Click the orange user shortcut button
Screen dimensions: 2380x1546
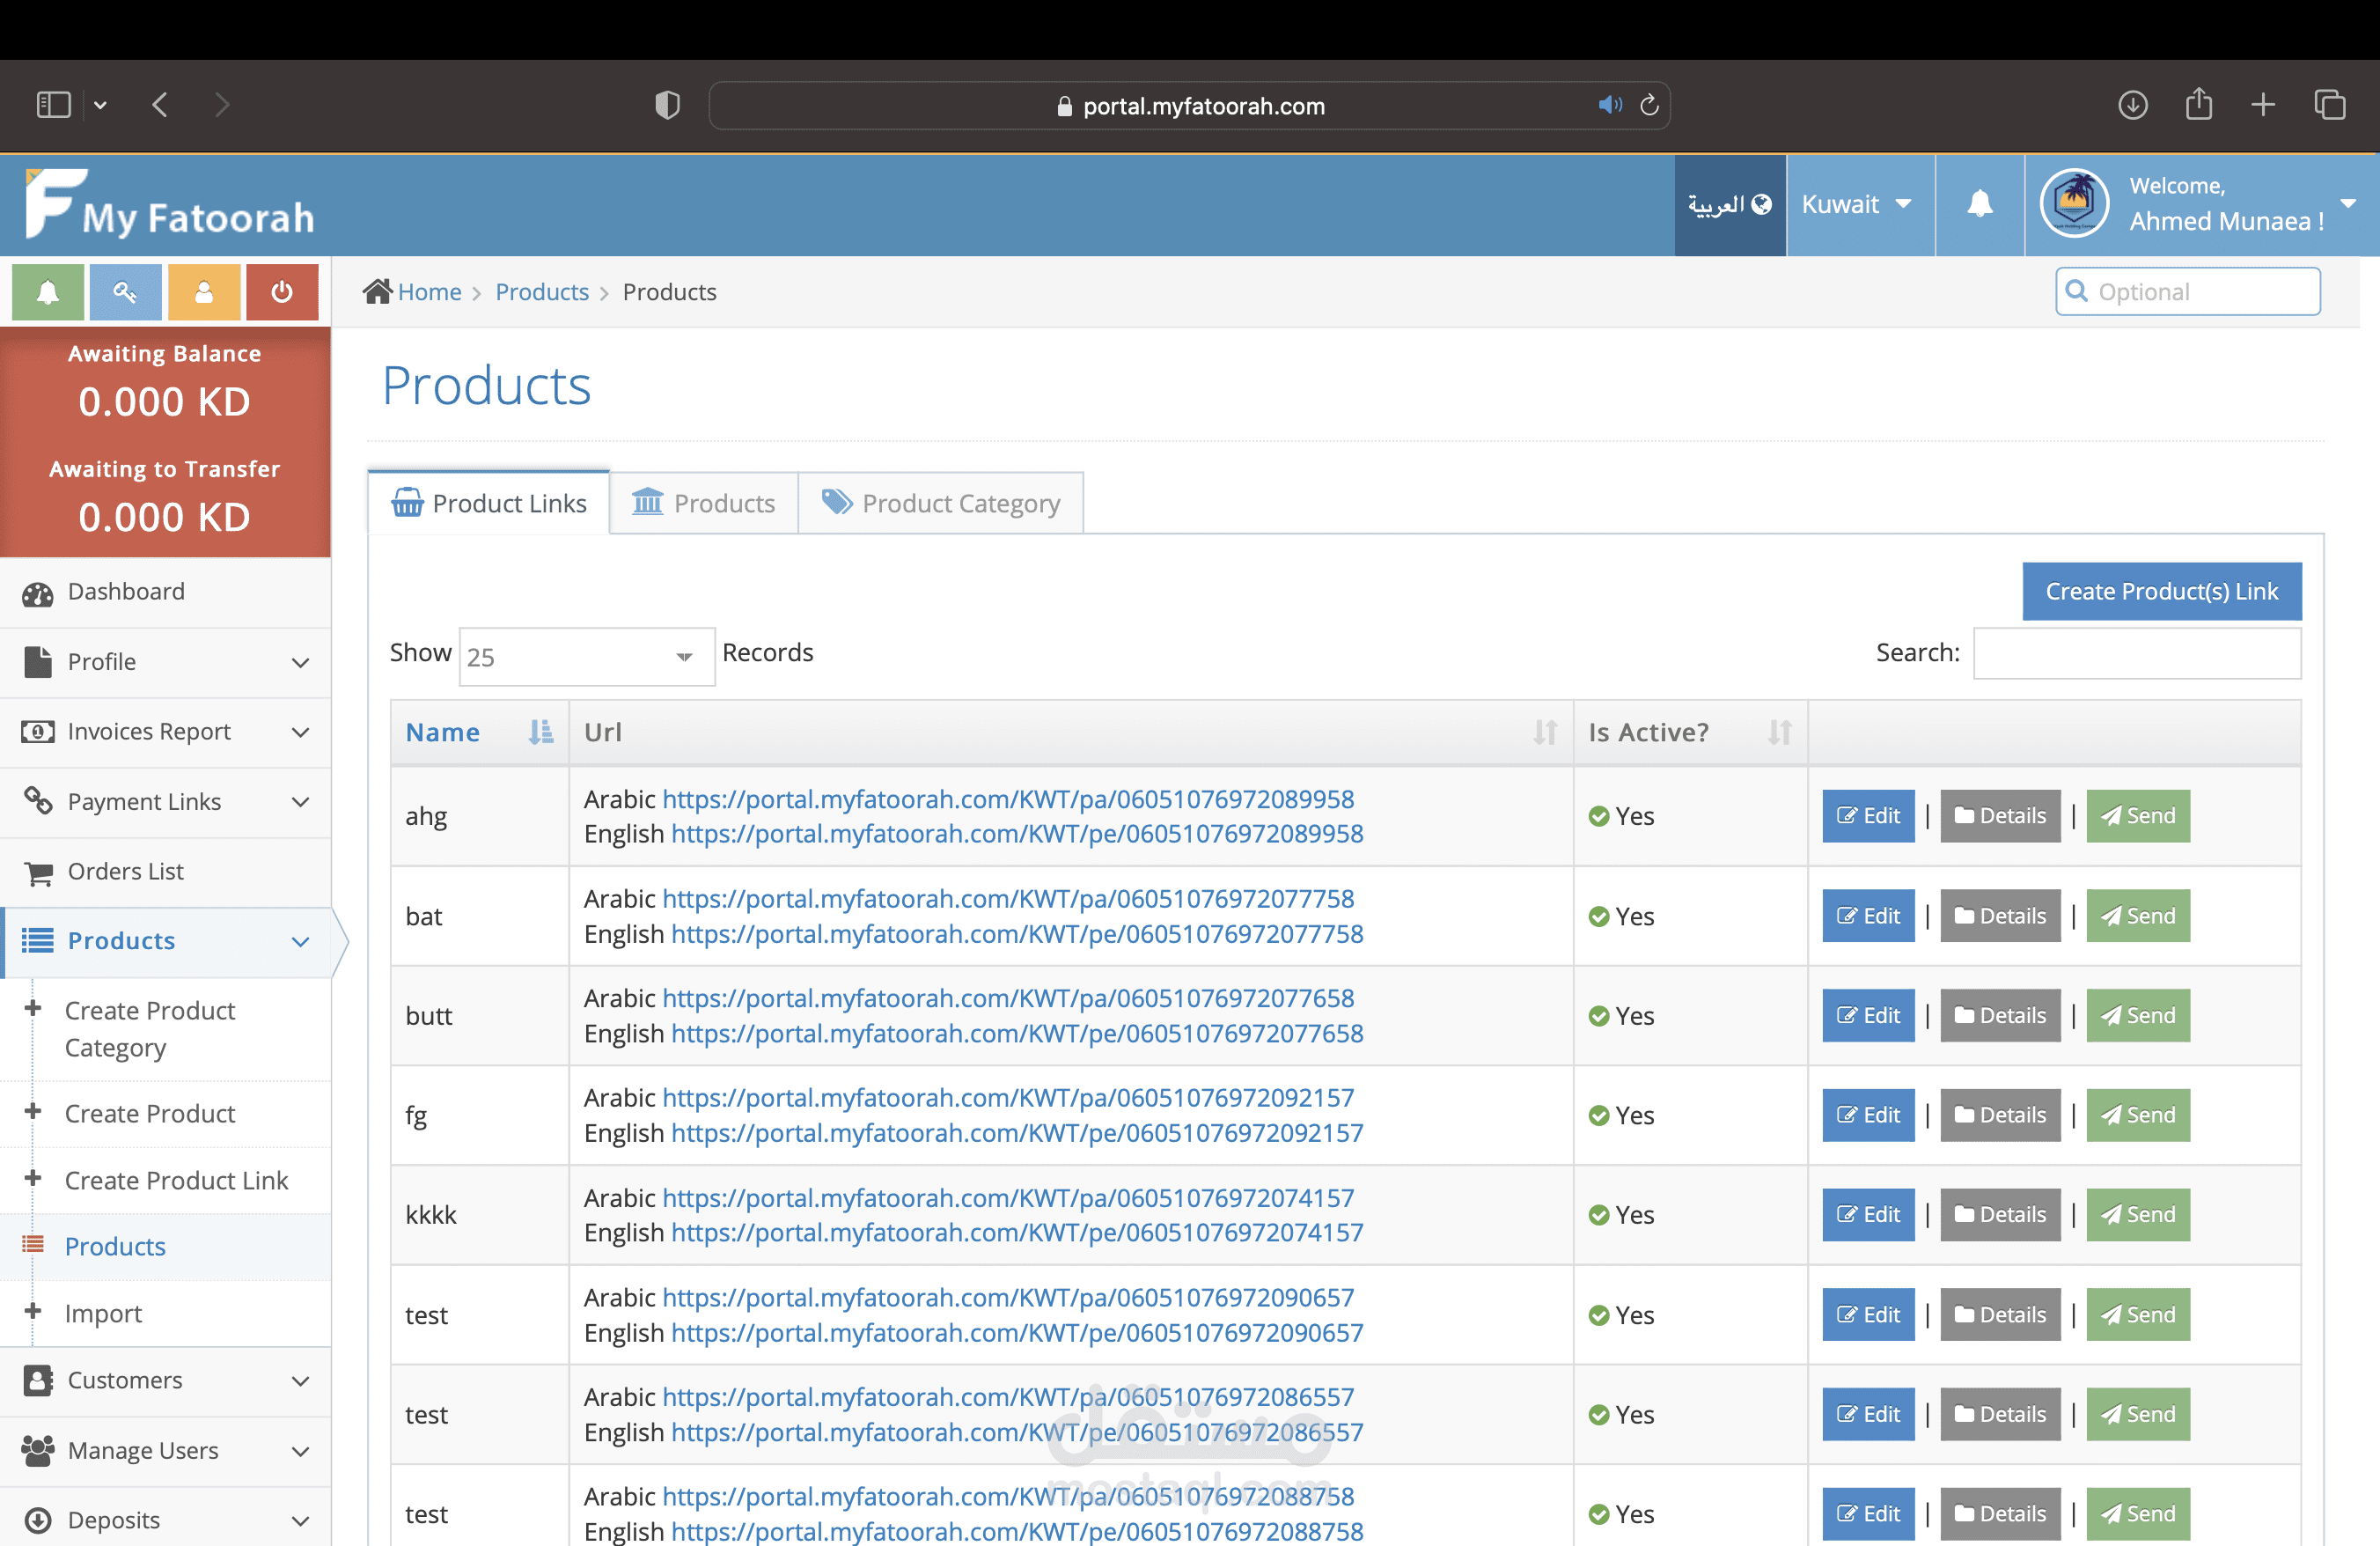click(x=204, y=292)
